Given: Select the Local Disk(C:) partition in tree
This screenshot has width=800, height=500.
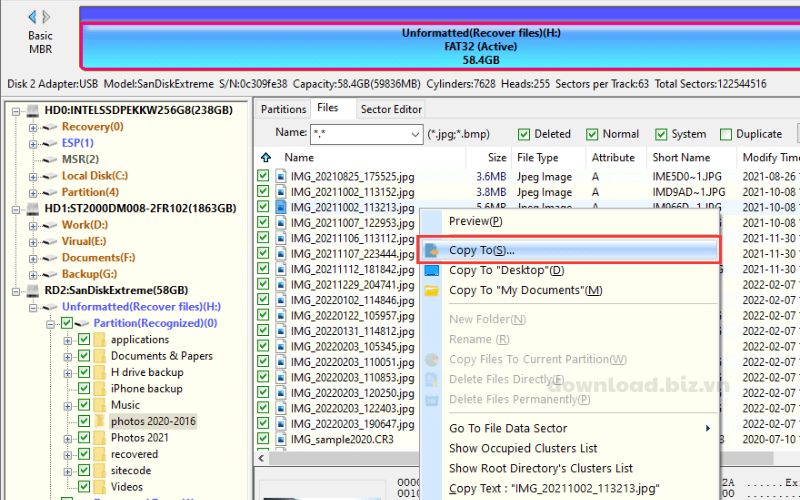Looking at the screenshot, I should click(x=94, y=176).
